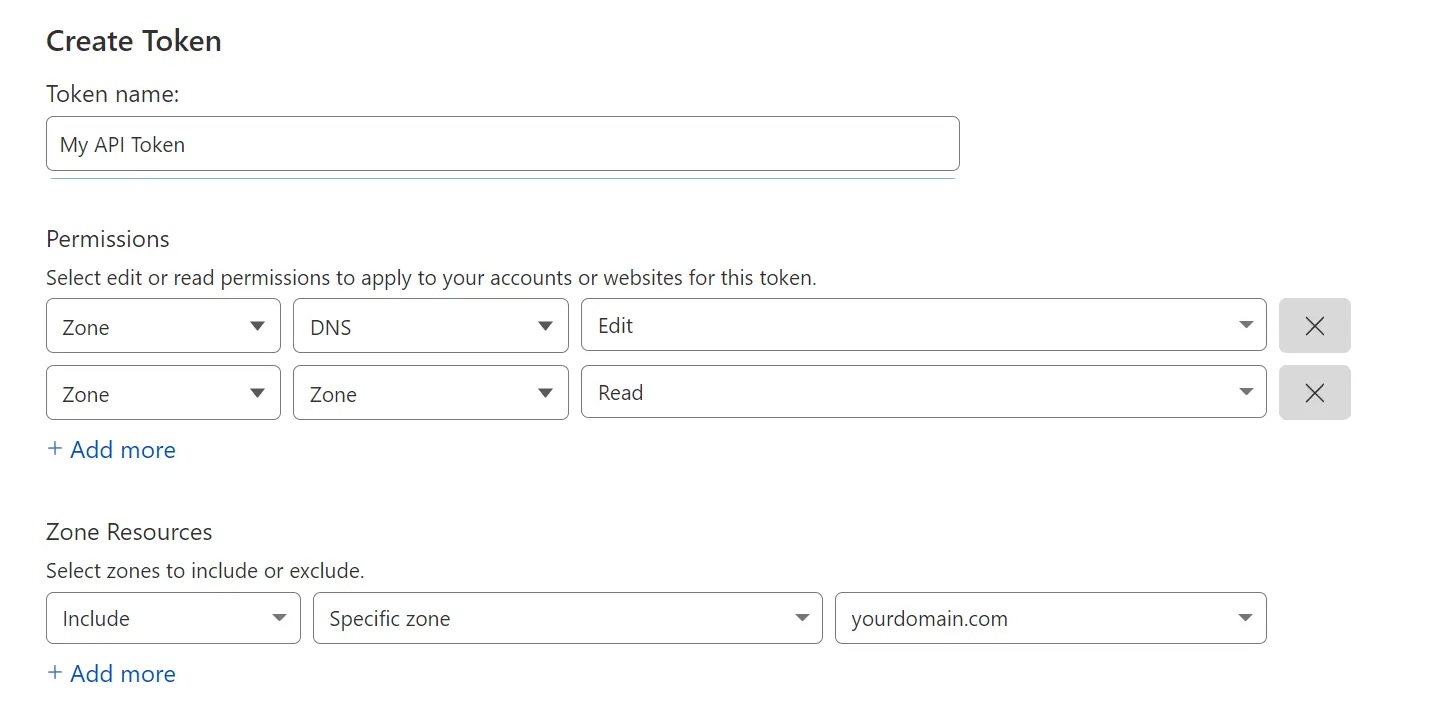
Task: Click Add more under Zone Resources
Action: click(x=111, y=673)
